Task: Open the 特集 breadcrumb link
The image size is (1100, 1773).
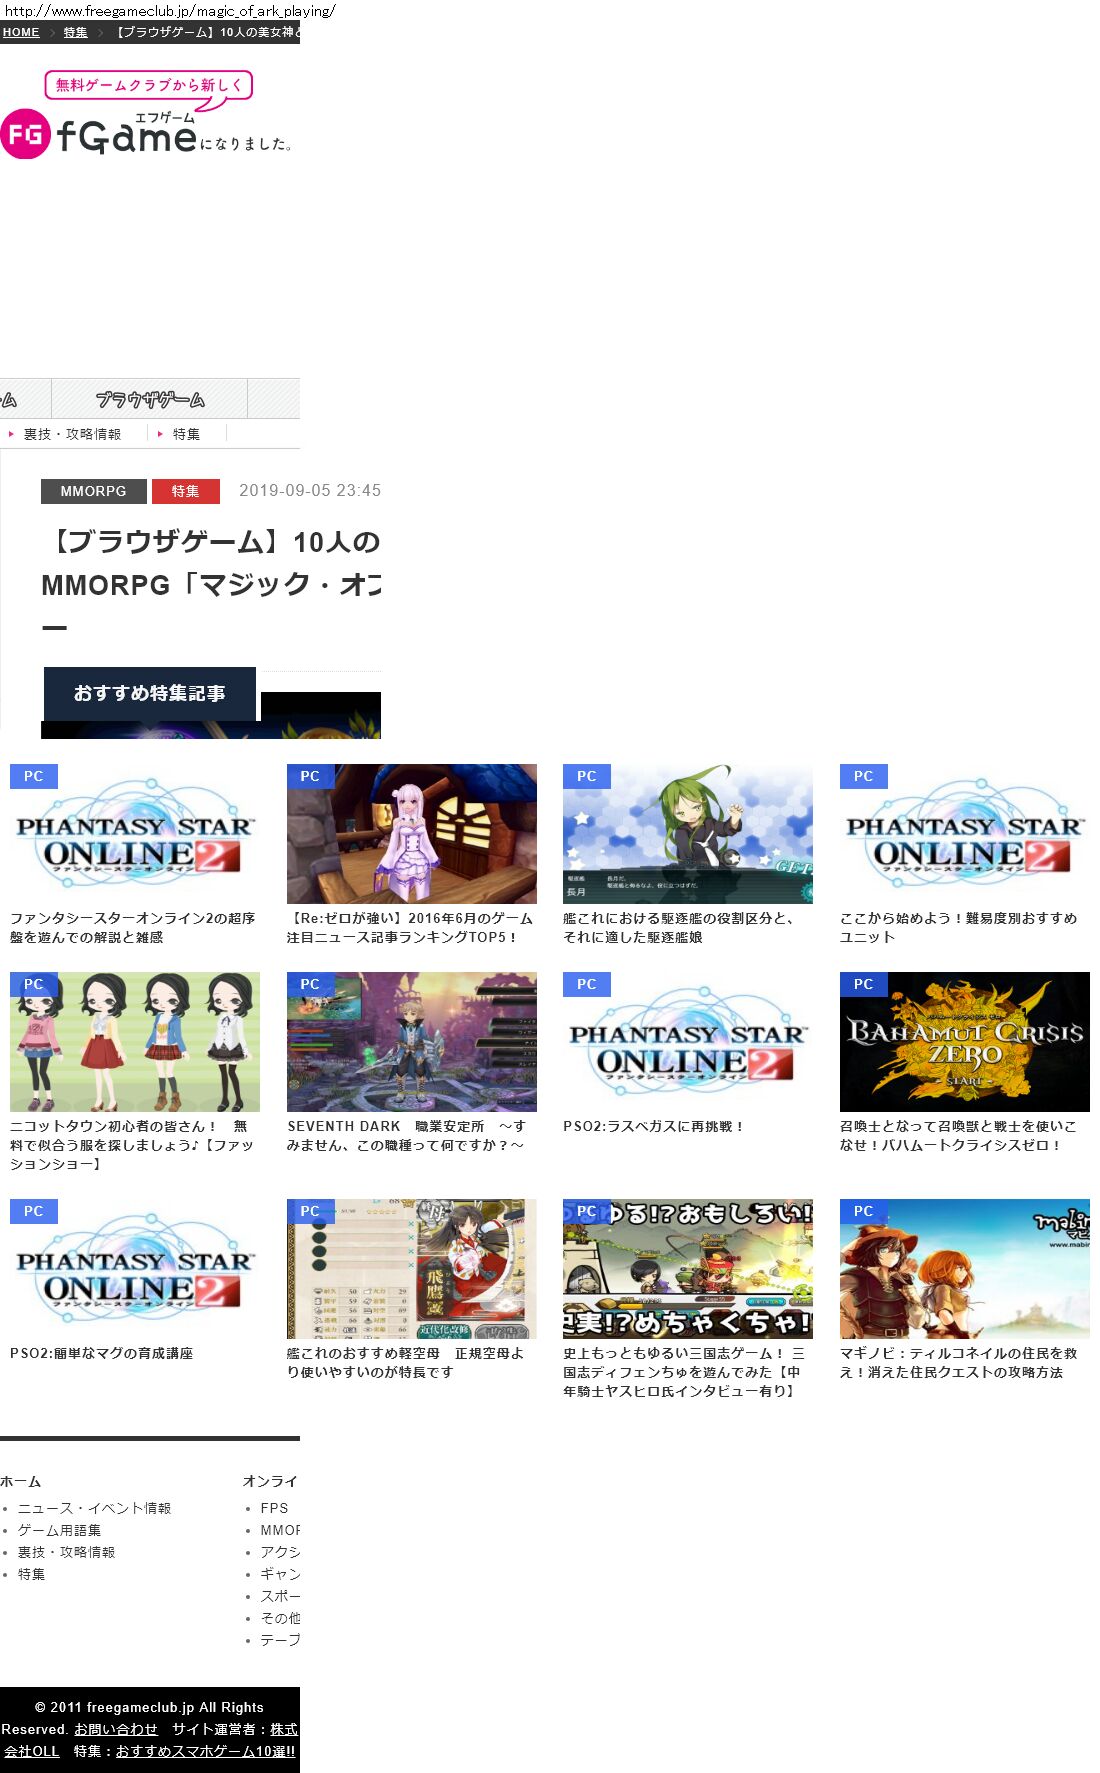Action: [x=76, y=32]
